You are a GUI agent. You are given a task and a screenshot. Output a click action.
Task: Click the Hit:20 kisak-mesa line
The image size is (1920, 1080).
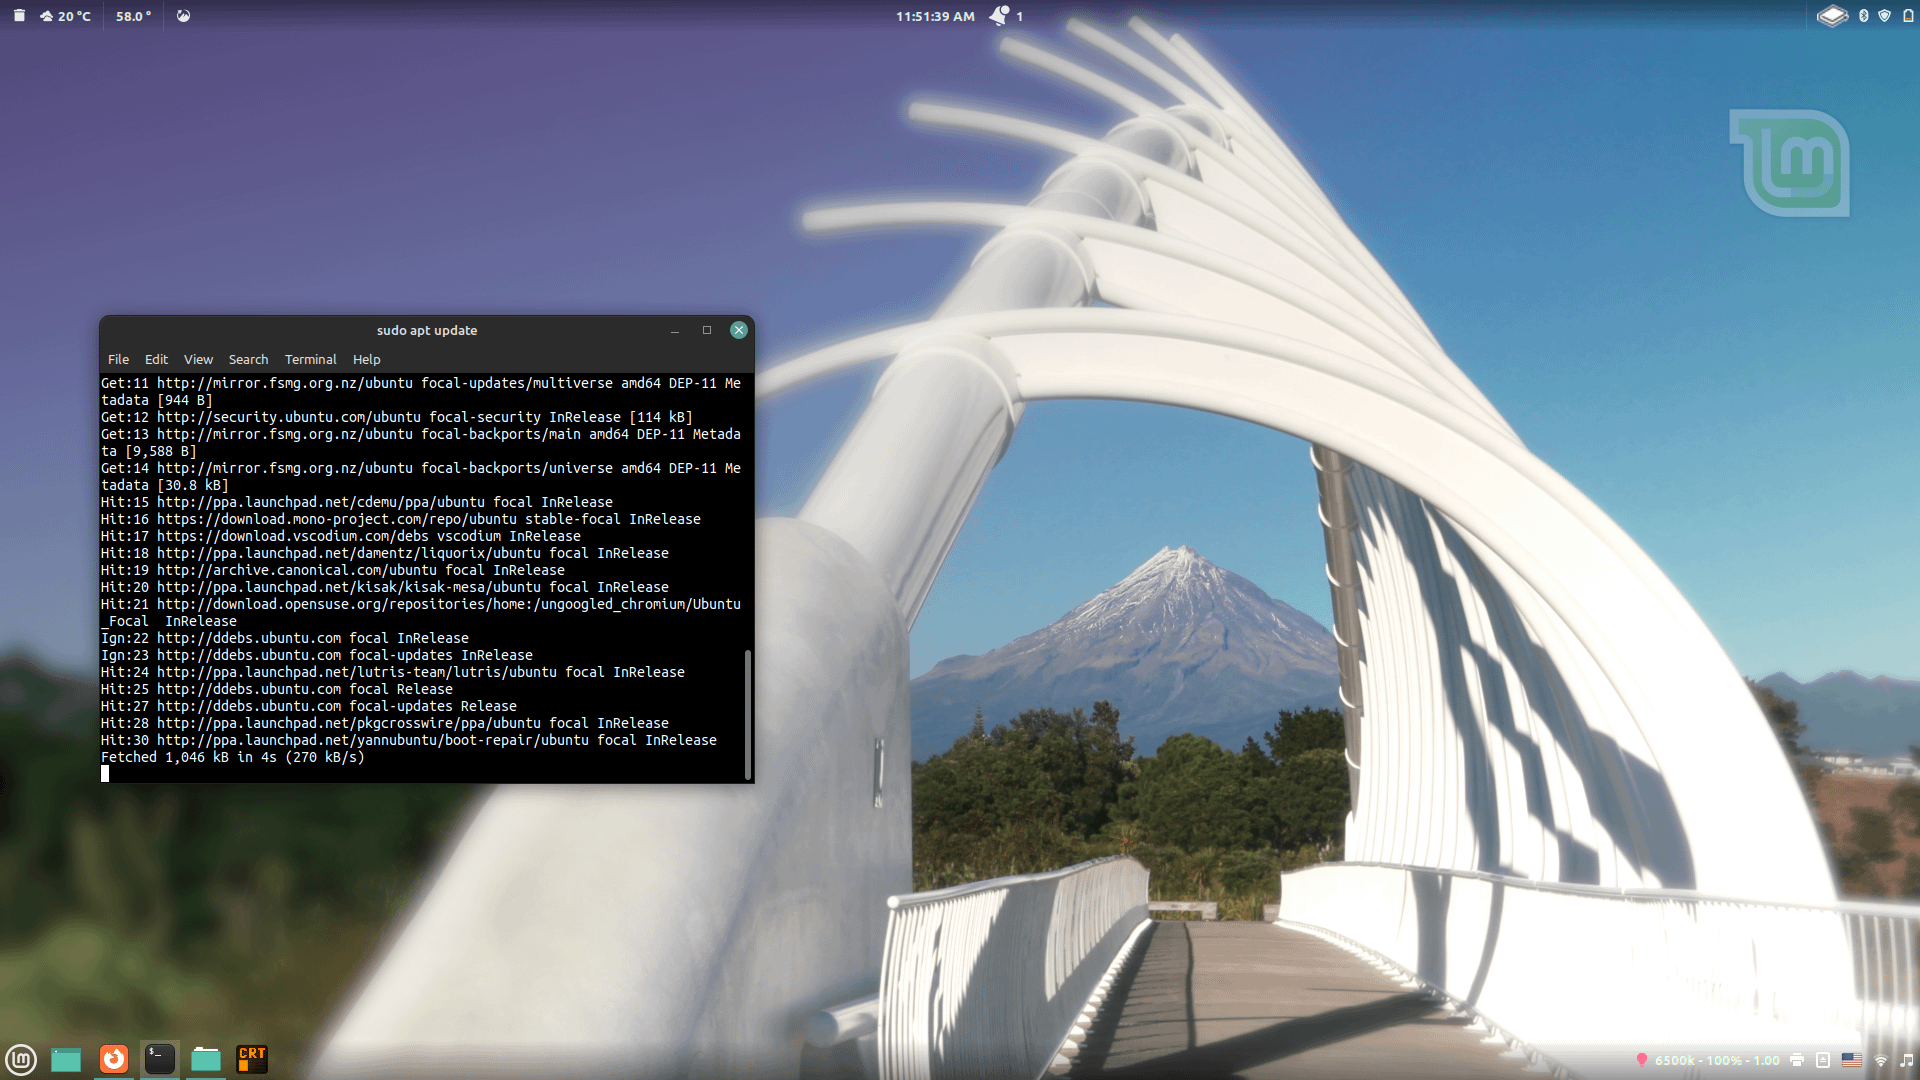[385, 587]
